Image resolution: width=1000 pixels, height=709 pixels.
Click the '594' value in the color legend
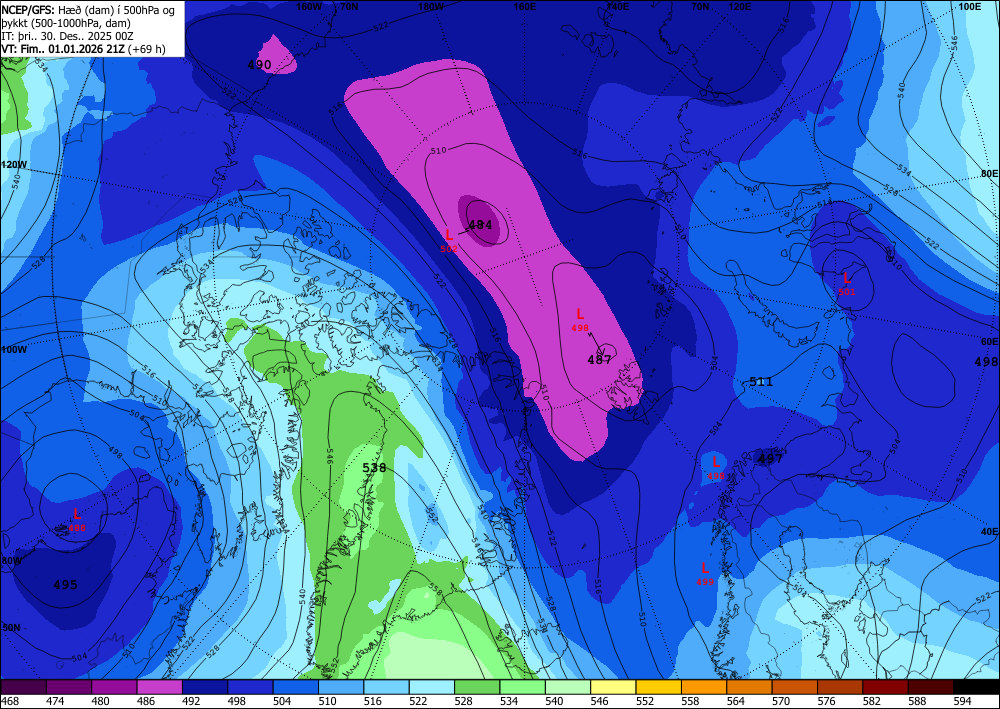(963, 701)
